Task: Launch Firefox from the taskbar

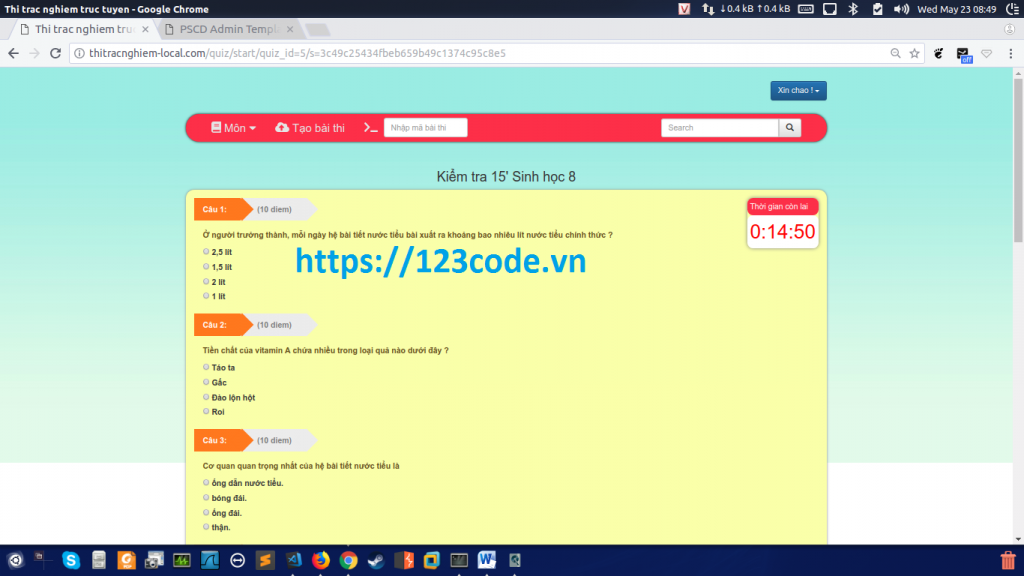Action: pos(321,560)
